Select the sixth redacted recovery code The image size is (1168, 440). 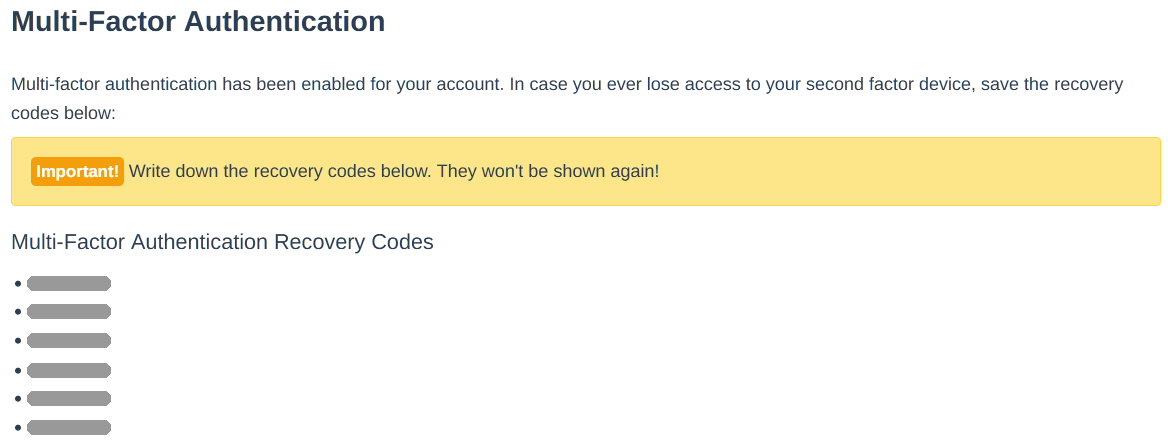[69, 428]
